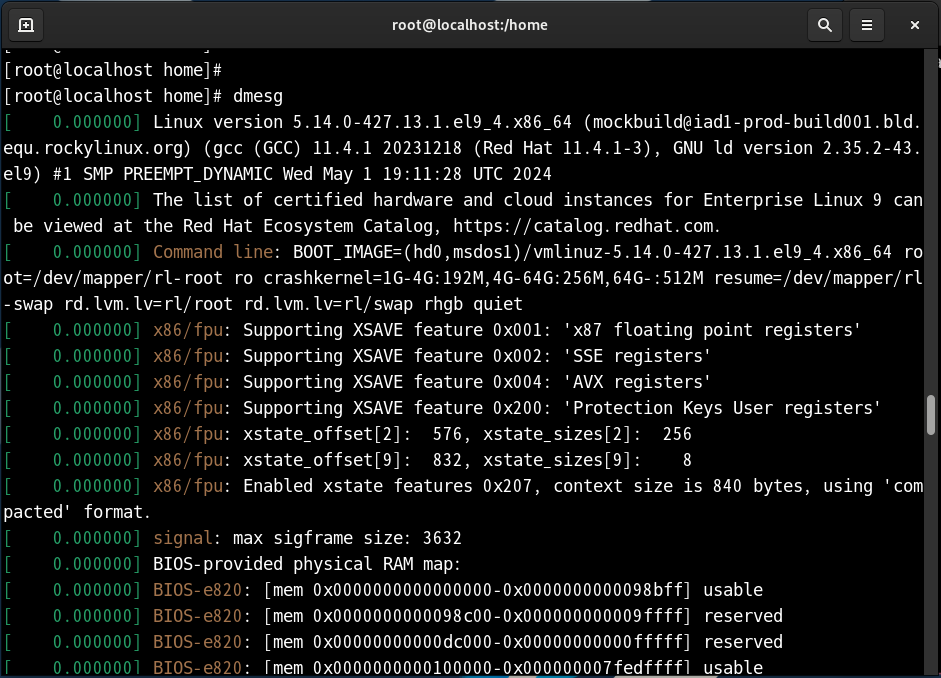
Task: Click 'x87 floating point registers' text
Action: coord(712,330)
